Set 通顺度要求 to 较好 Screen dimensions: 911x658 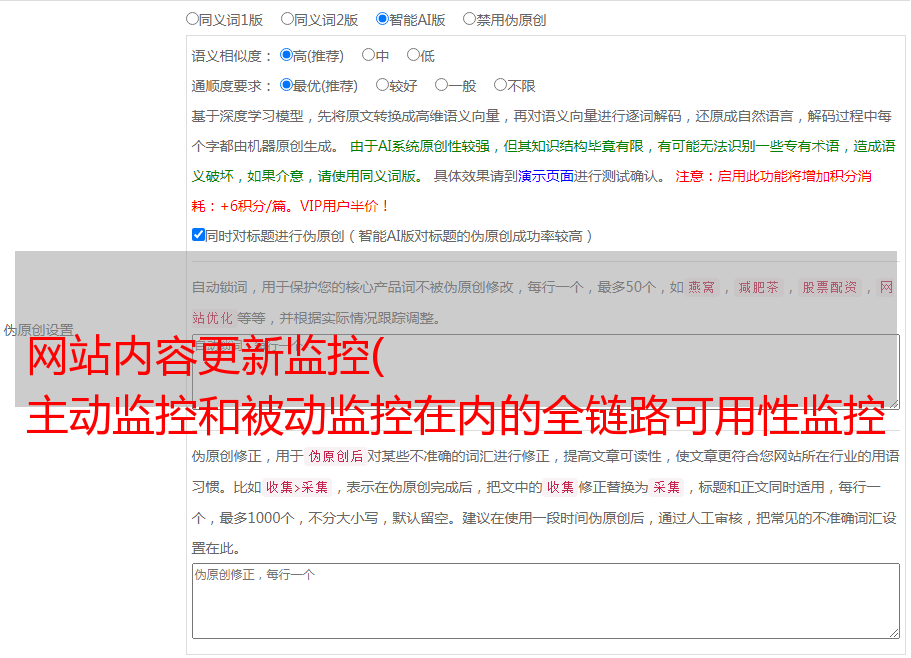382,85
